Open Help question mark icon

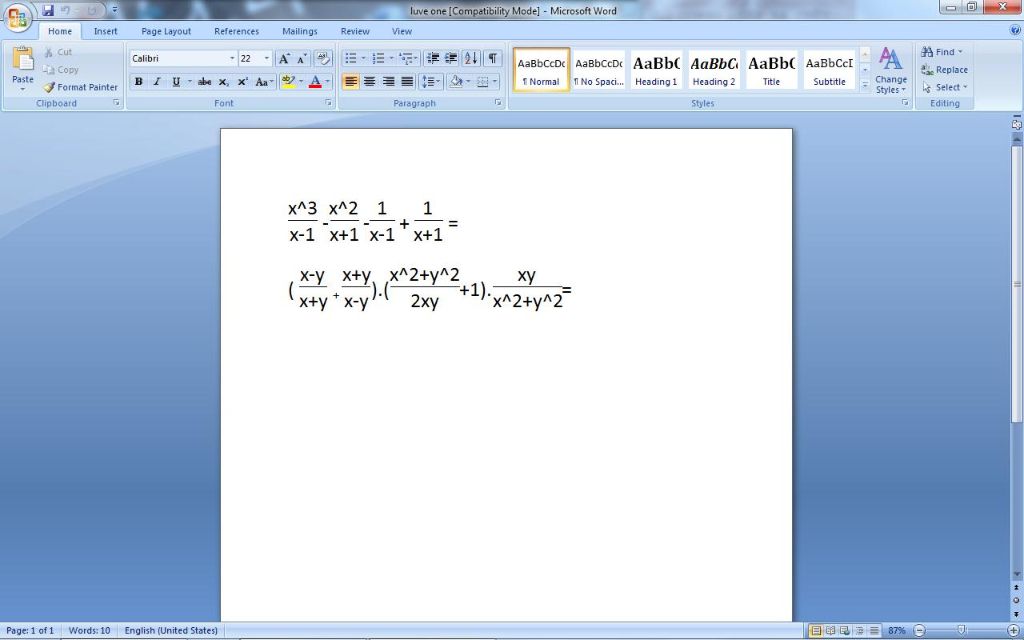coord(1015,30)
